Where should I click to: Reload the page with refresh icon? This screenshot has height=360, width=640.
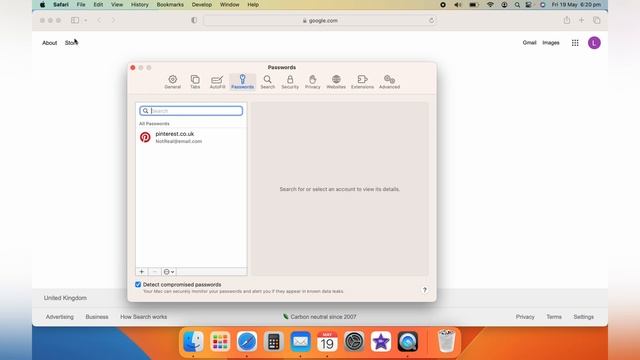click(431, 20)
